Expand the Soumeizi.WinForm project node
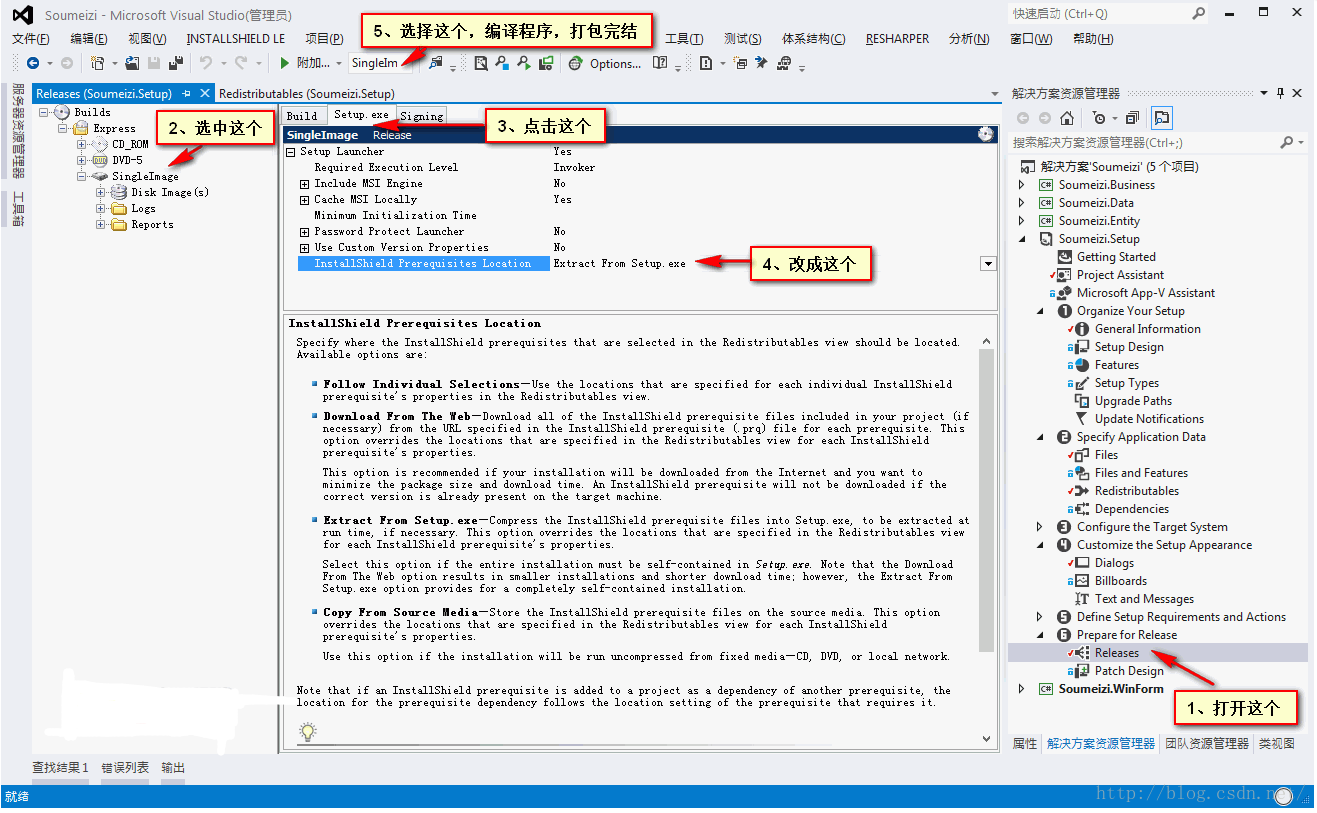Screen dimensions: 1317x813 [1021, 689]
